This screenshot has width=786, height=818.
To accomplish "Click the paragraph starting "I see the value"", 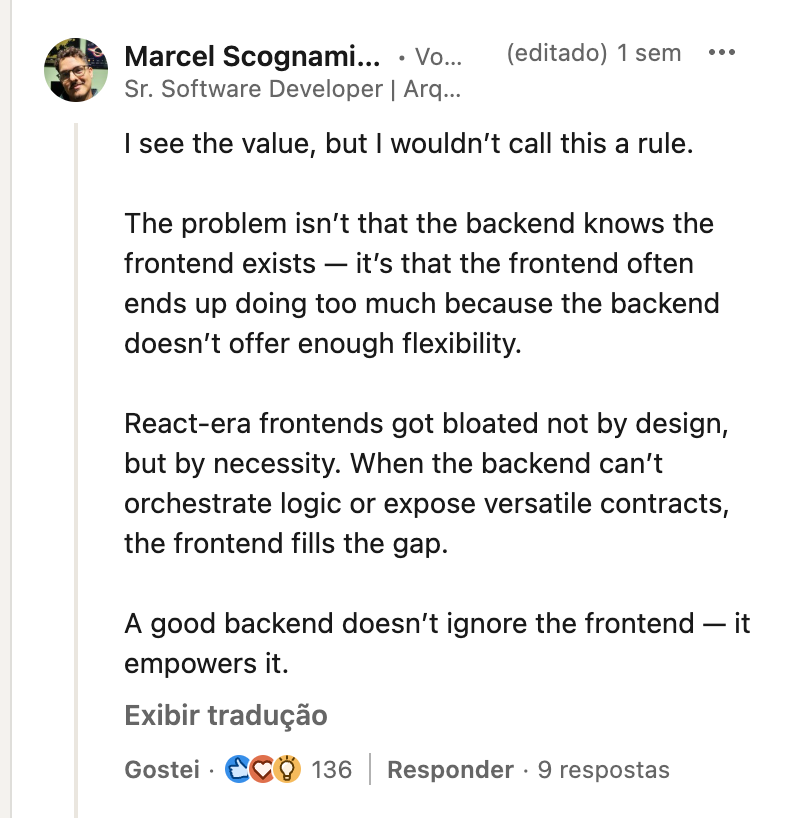I will (x=408, y=143).
